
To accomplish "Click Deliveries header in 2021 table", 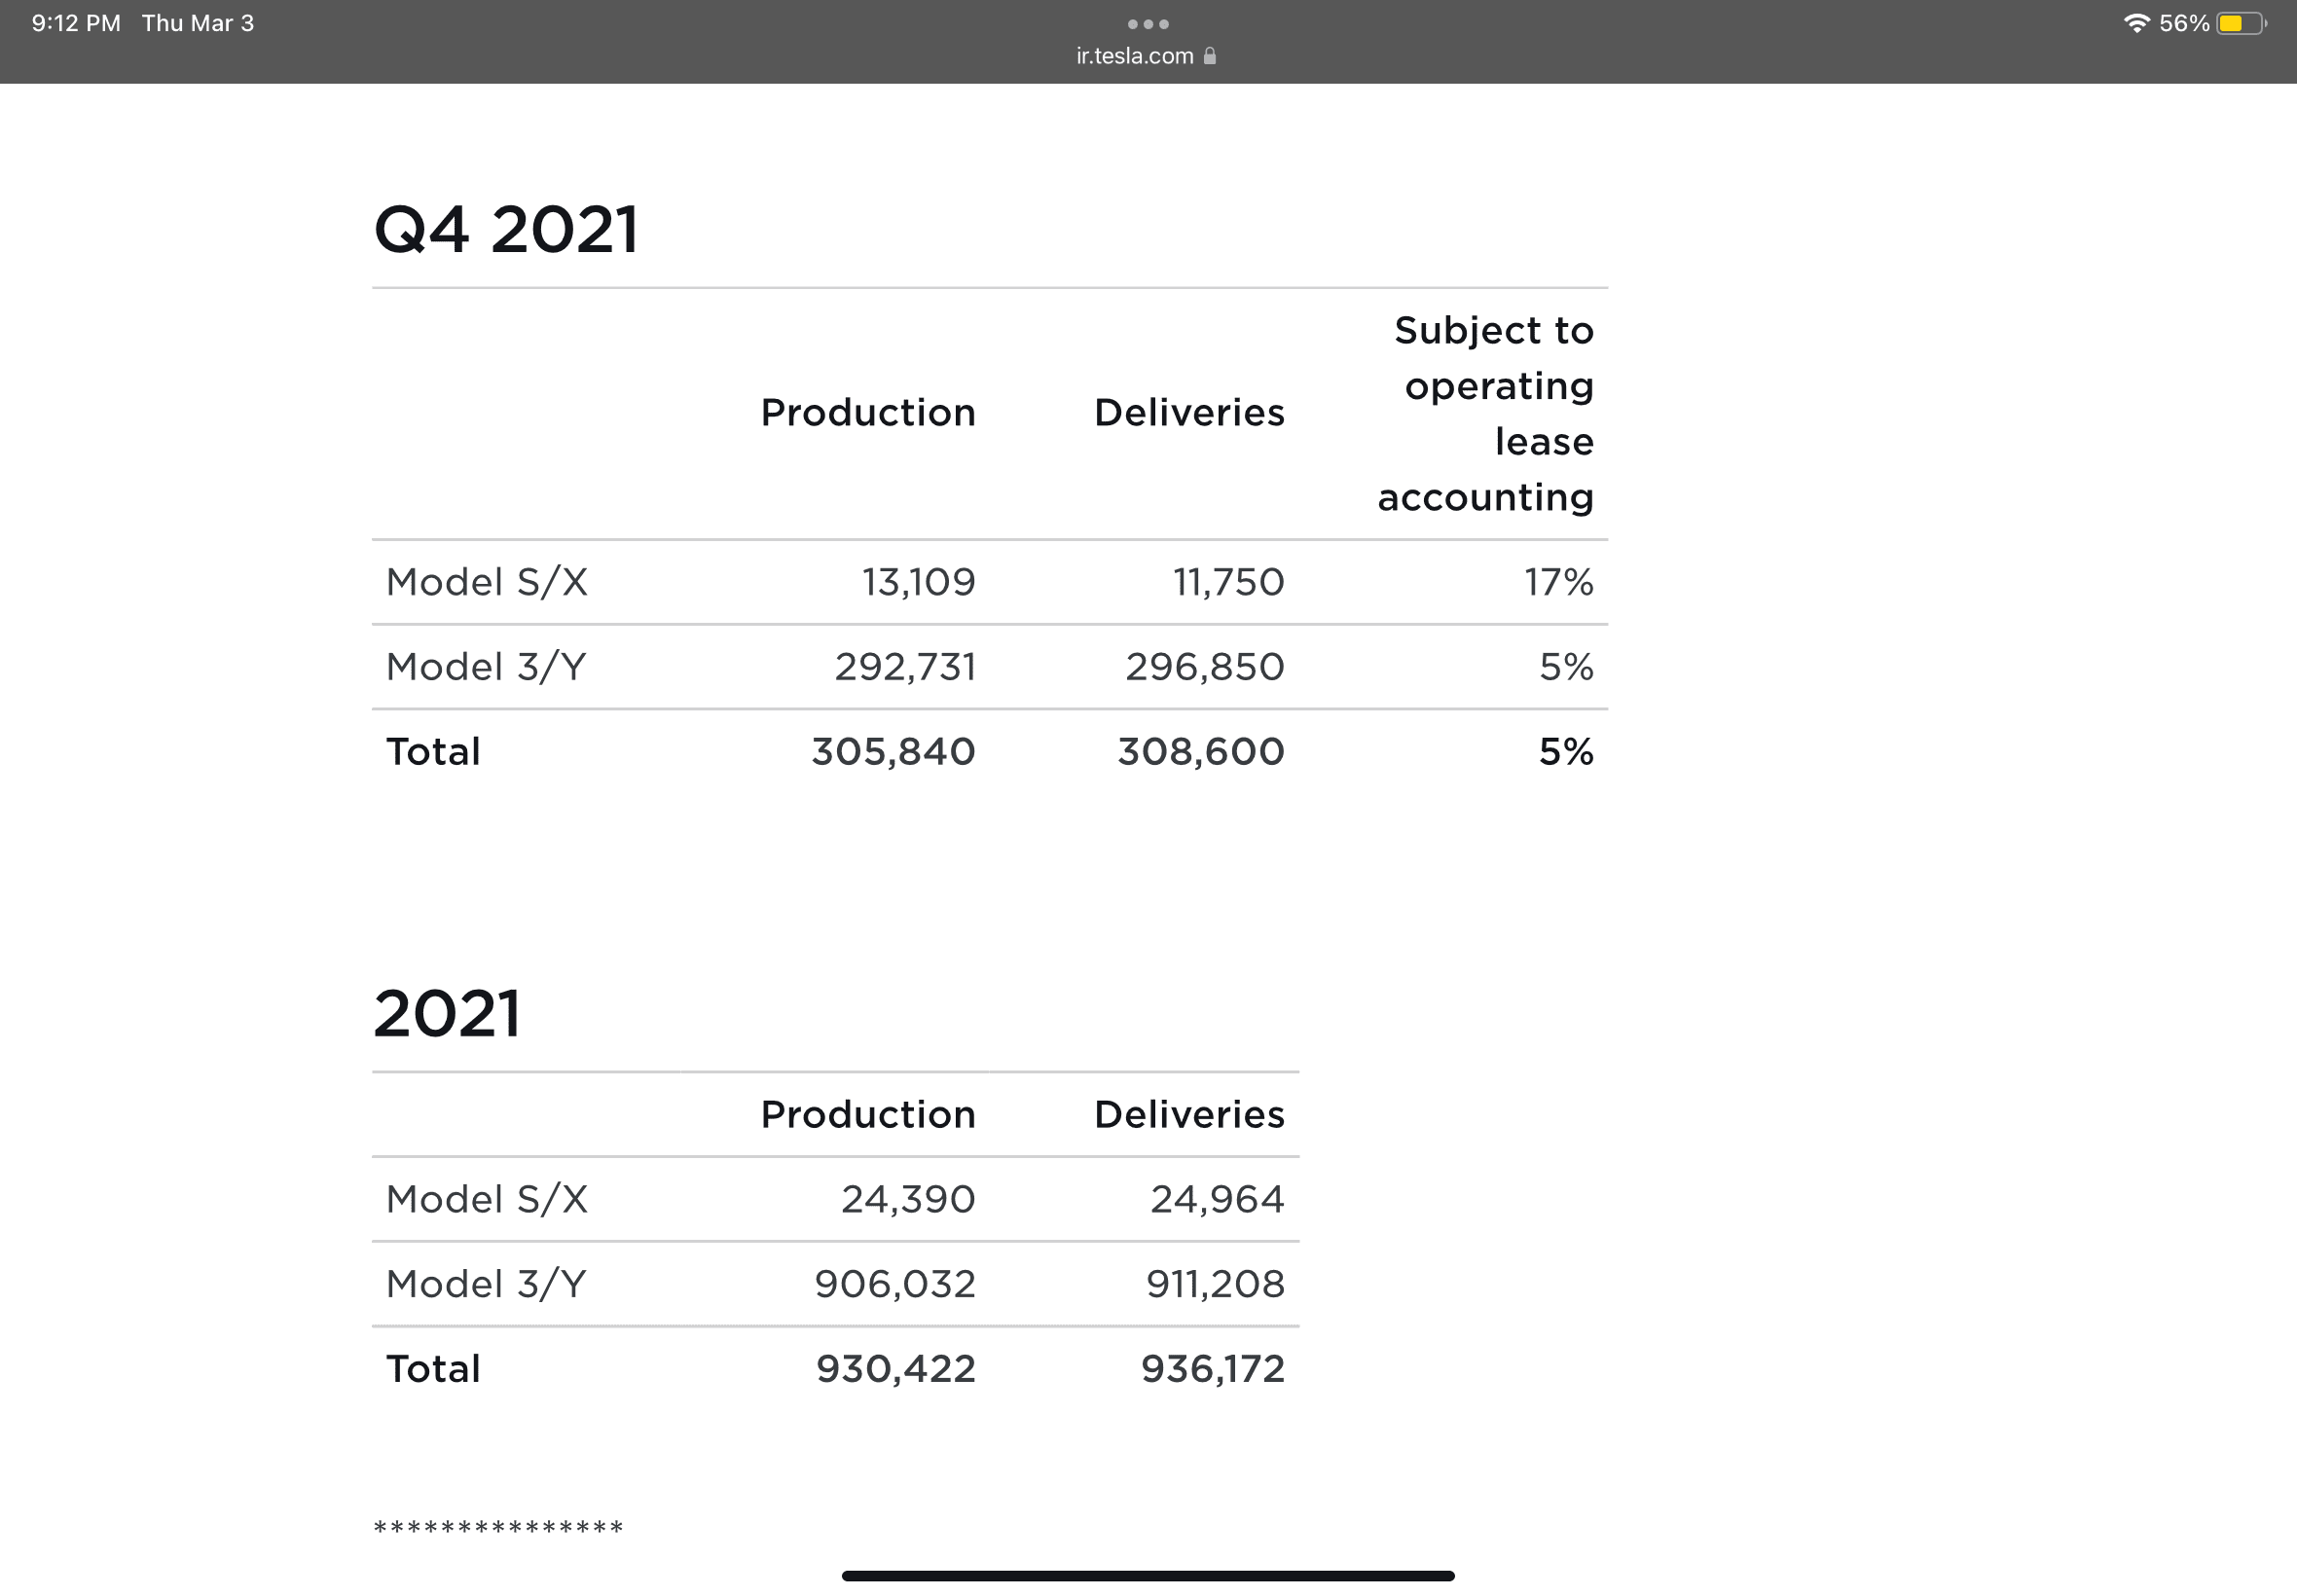I will click(x=1189, y=1114).
